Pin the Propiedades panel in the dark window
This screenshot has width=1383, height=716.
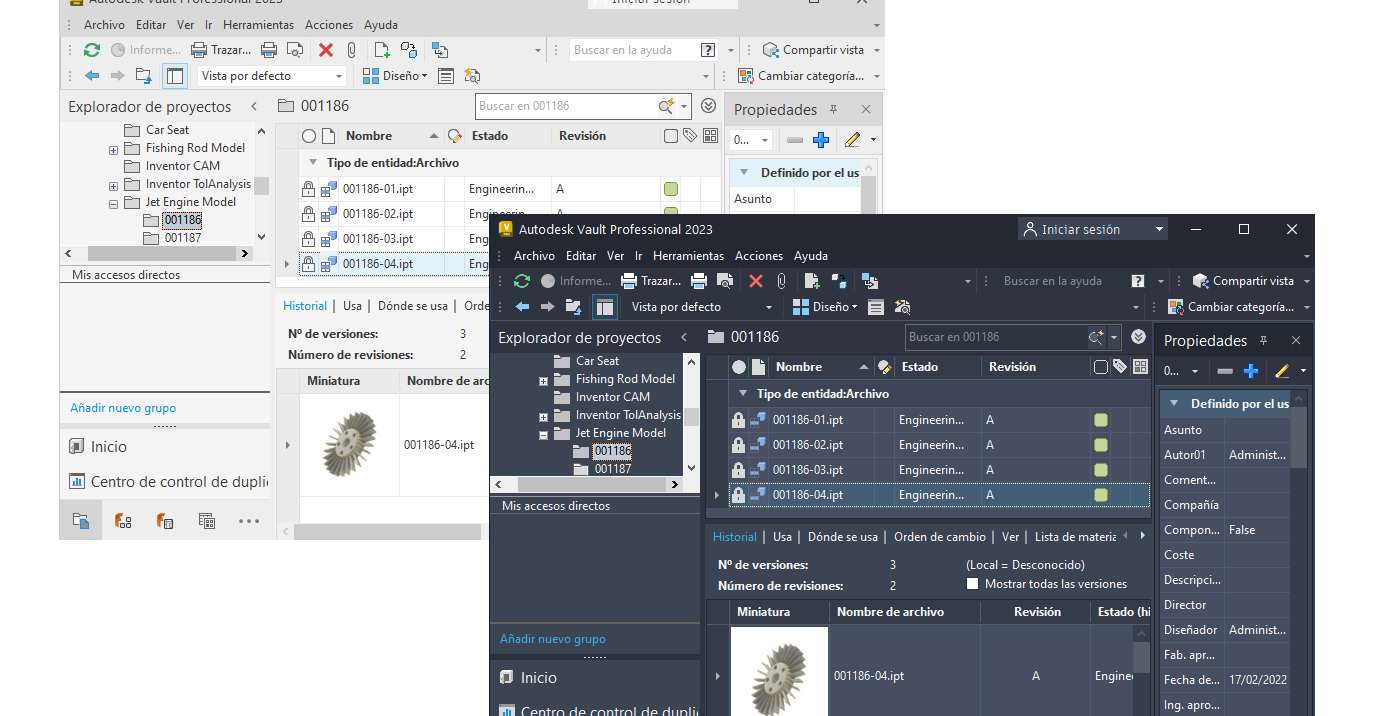(1263, 341)
